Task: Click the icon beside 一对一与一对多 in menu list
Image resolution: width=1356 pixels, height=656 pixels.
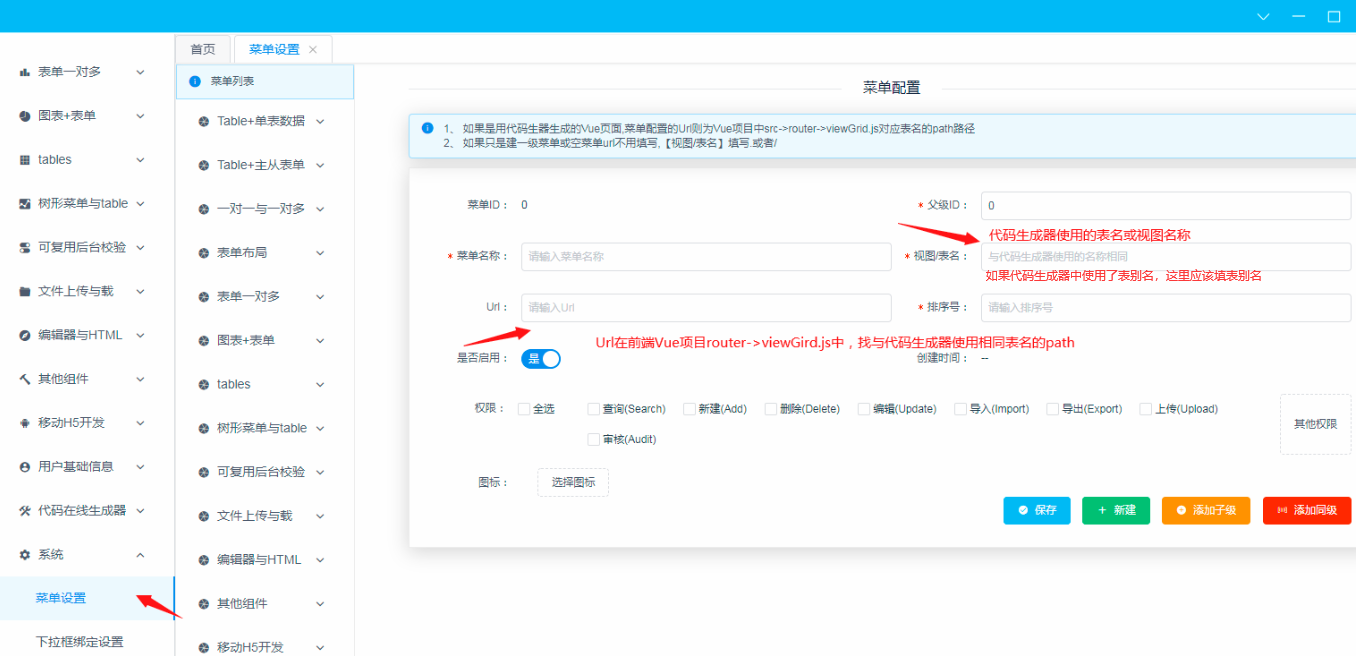Action: [203, 209]
